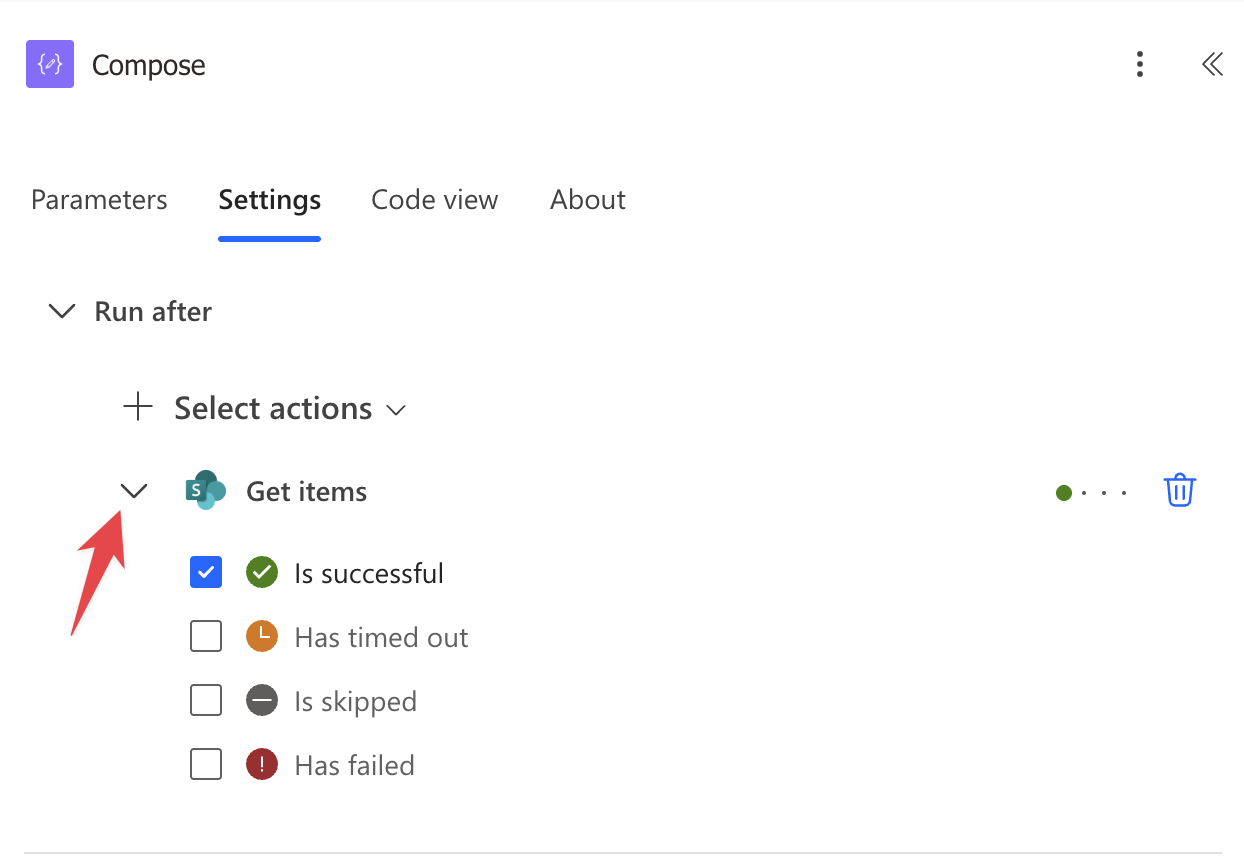1244x856 pixels.
Task: Collapse the Get items status list
Action: click(x=134, y=491)
